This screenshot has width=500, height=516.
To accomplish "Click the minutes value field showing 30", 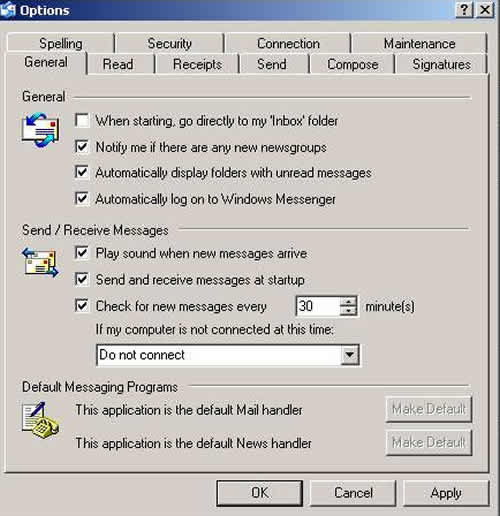I will (x=318, y=306).
